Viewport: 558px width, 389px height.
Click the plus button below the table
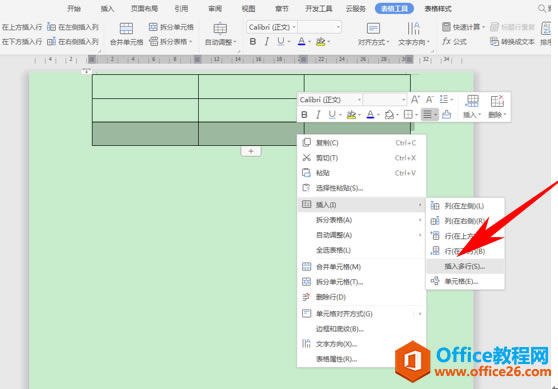tap(251, 151)
